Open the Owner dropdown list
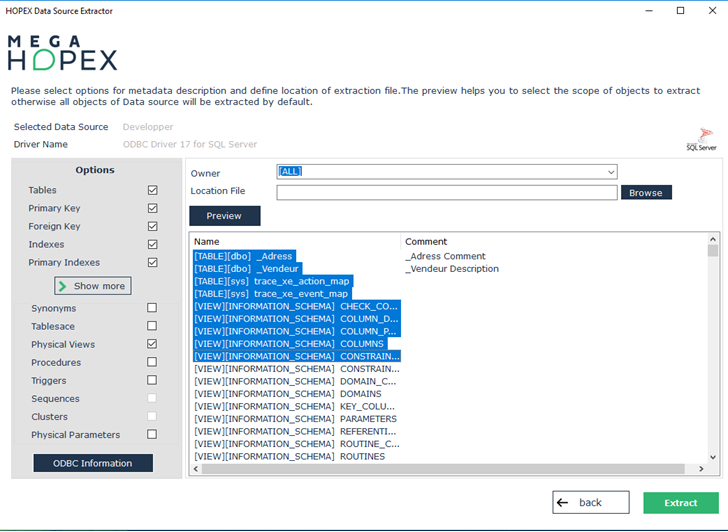The height and width of the screenshot is (532, 728). point(610,172)
